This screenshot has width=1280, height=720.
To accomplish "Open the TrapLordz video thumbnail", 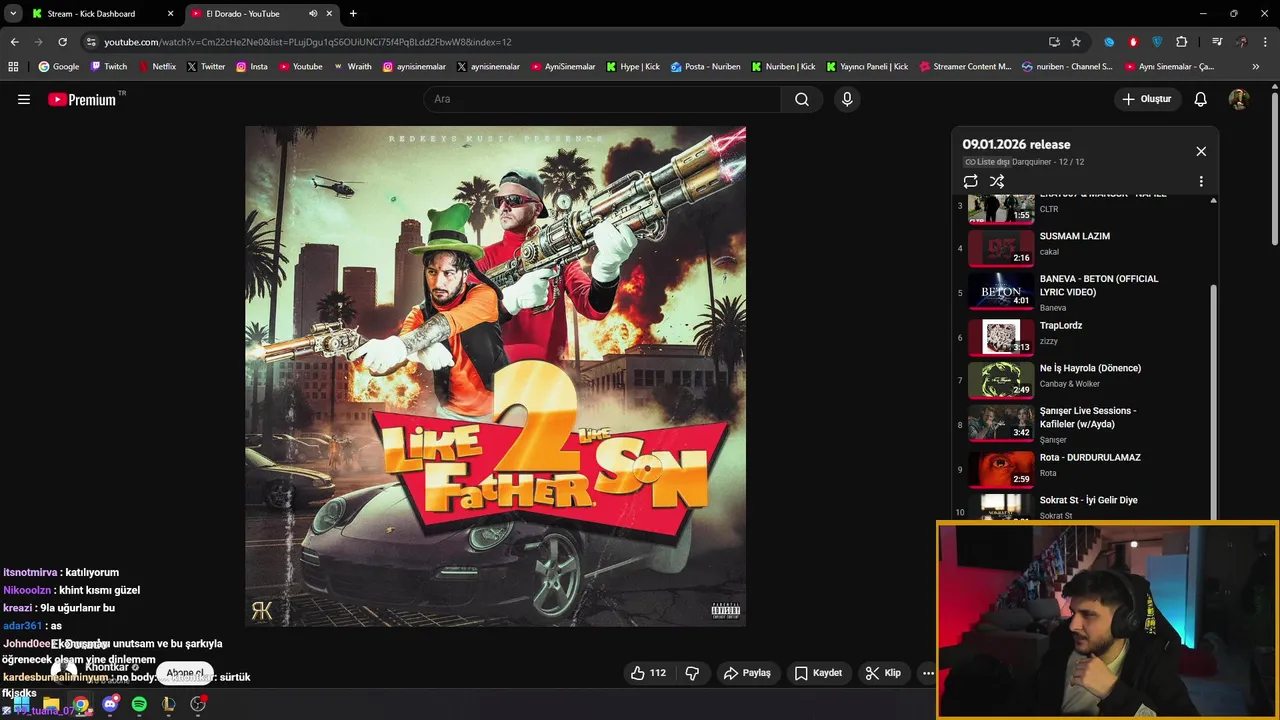I will point(1001,337).
